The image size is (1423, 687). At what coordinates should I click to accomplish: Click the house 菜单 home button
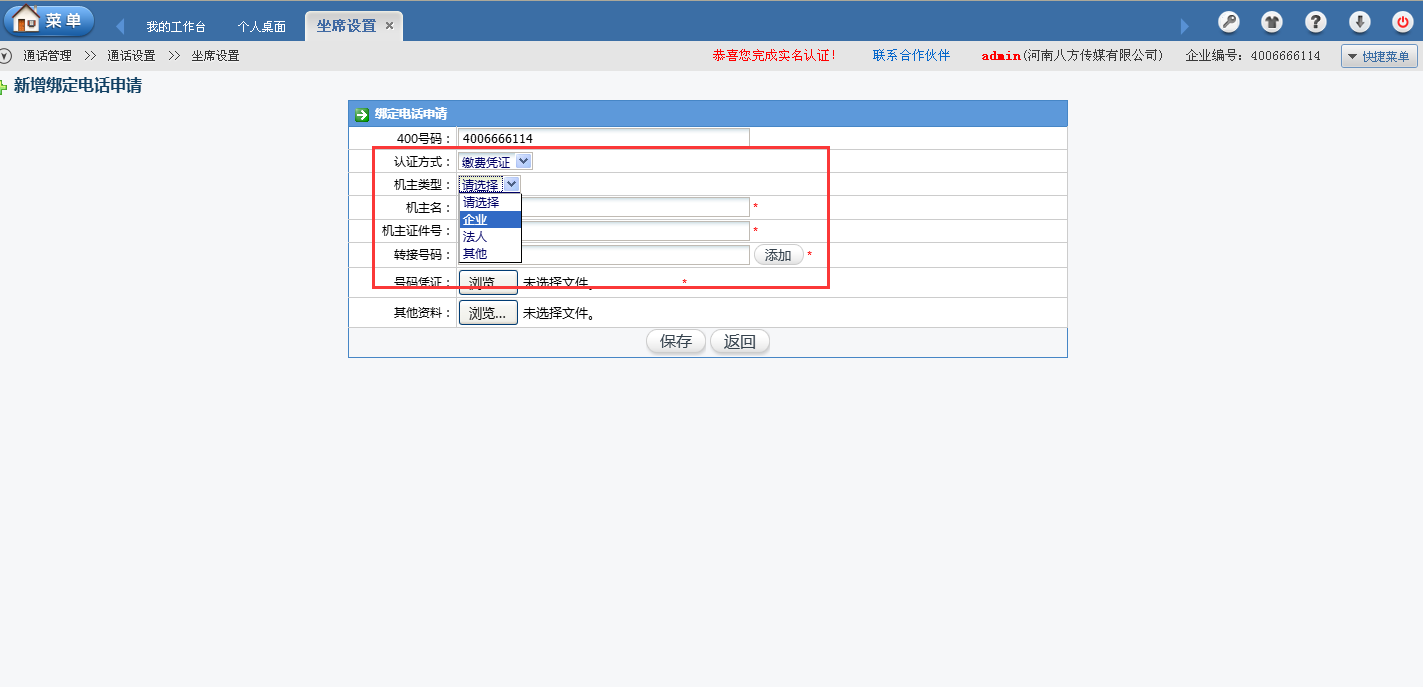50,21
